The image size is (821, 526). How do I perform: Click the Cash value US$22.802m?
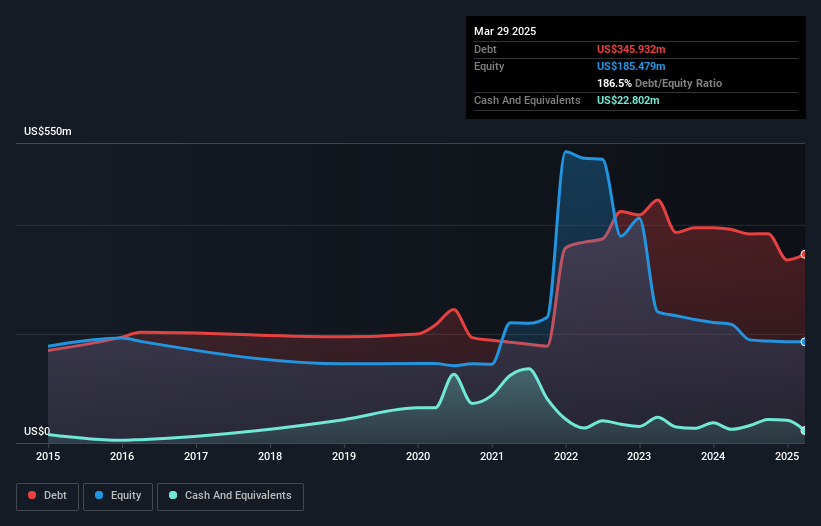pyautogui.click(x=628, y=100)
